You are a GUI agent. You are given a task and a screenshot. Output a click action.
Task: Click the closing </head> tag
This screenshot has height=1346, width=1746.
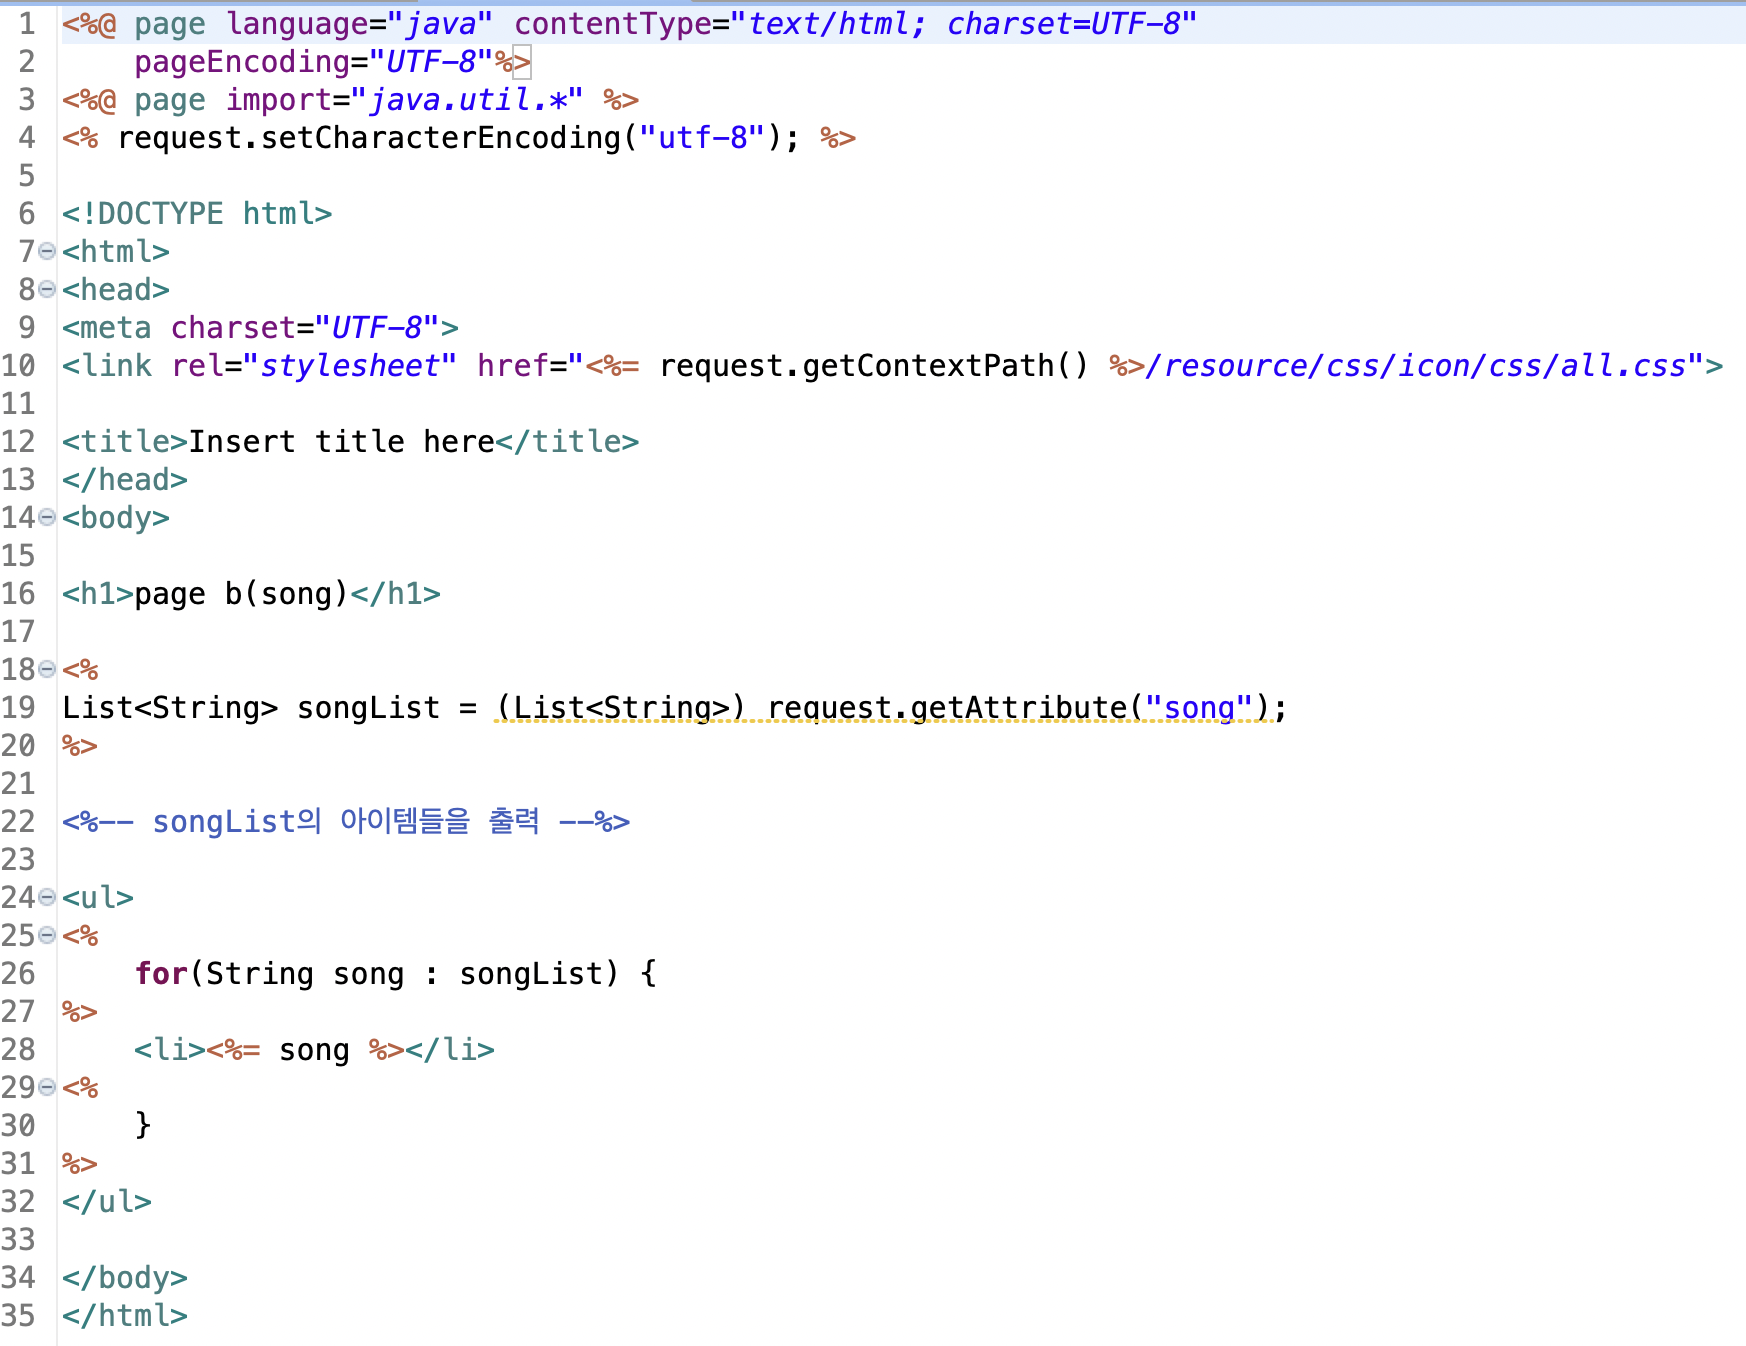(x=125, y=480)
